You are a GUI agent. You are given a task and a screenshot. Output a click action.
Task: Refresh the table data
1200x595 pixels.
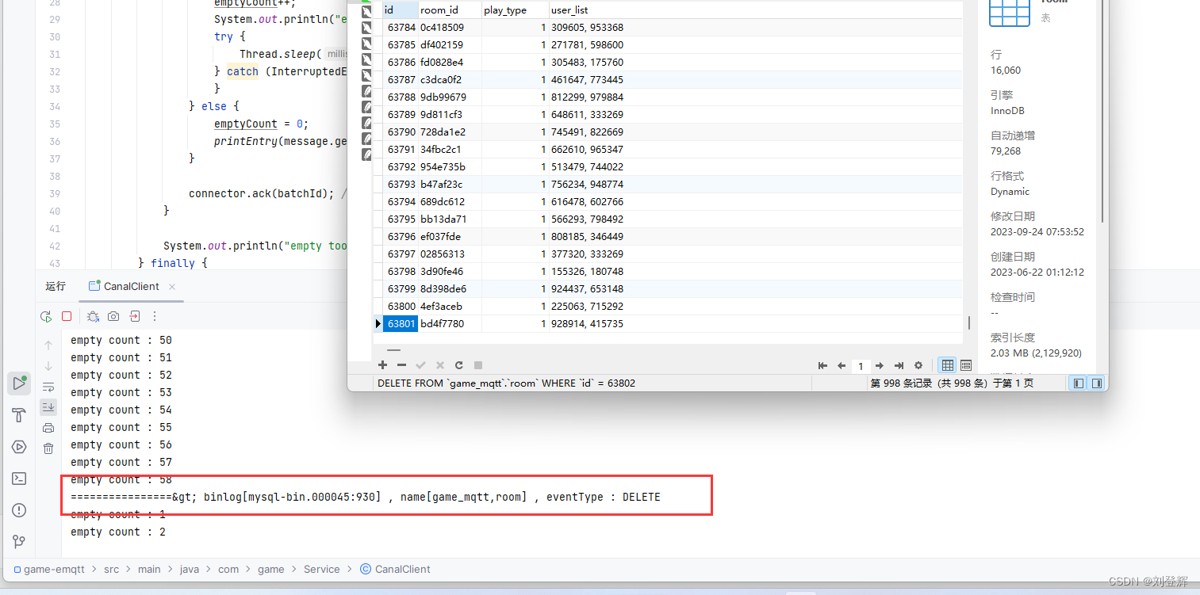coord(459,365)
